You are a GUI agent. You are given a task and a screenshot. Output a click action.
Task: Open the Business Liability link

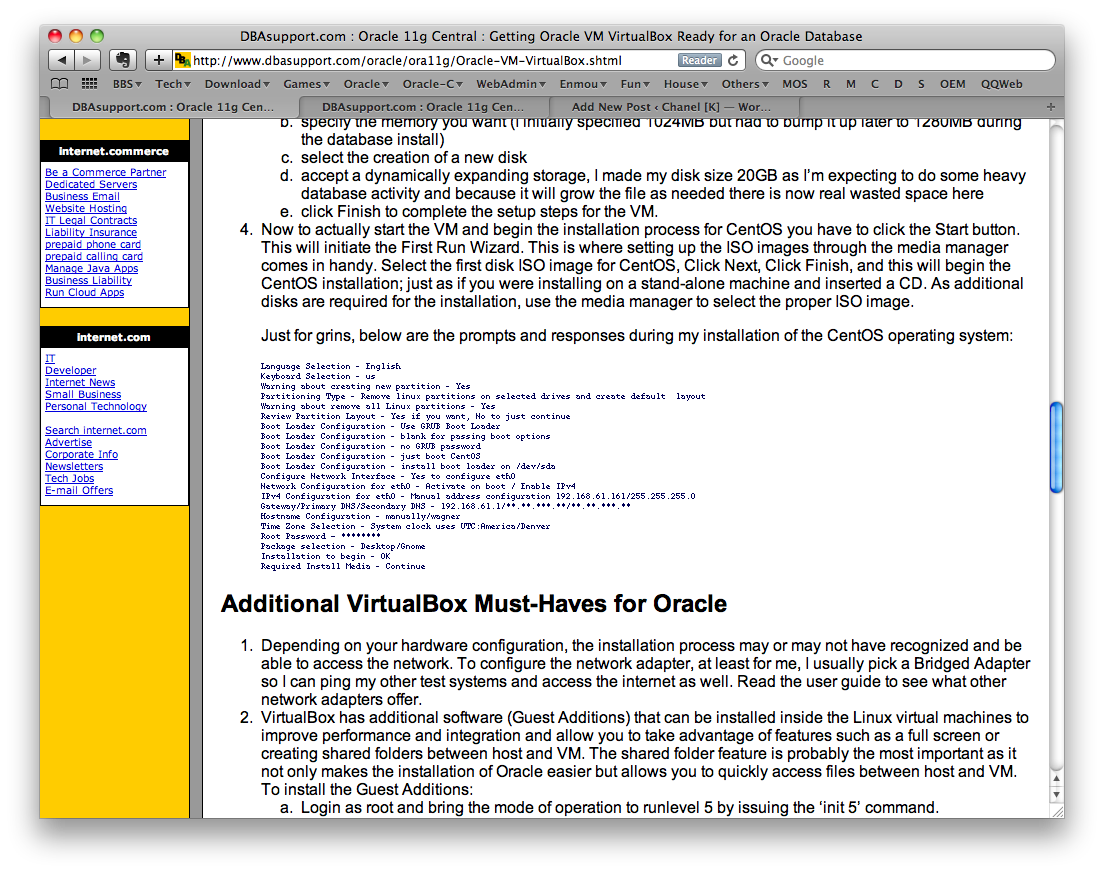pyautogui.click(x=88, y=280)
